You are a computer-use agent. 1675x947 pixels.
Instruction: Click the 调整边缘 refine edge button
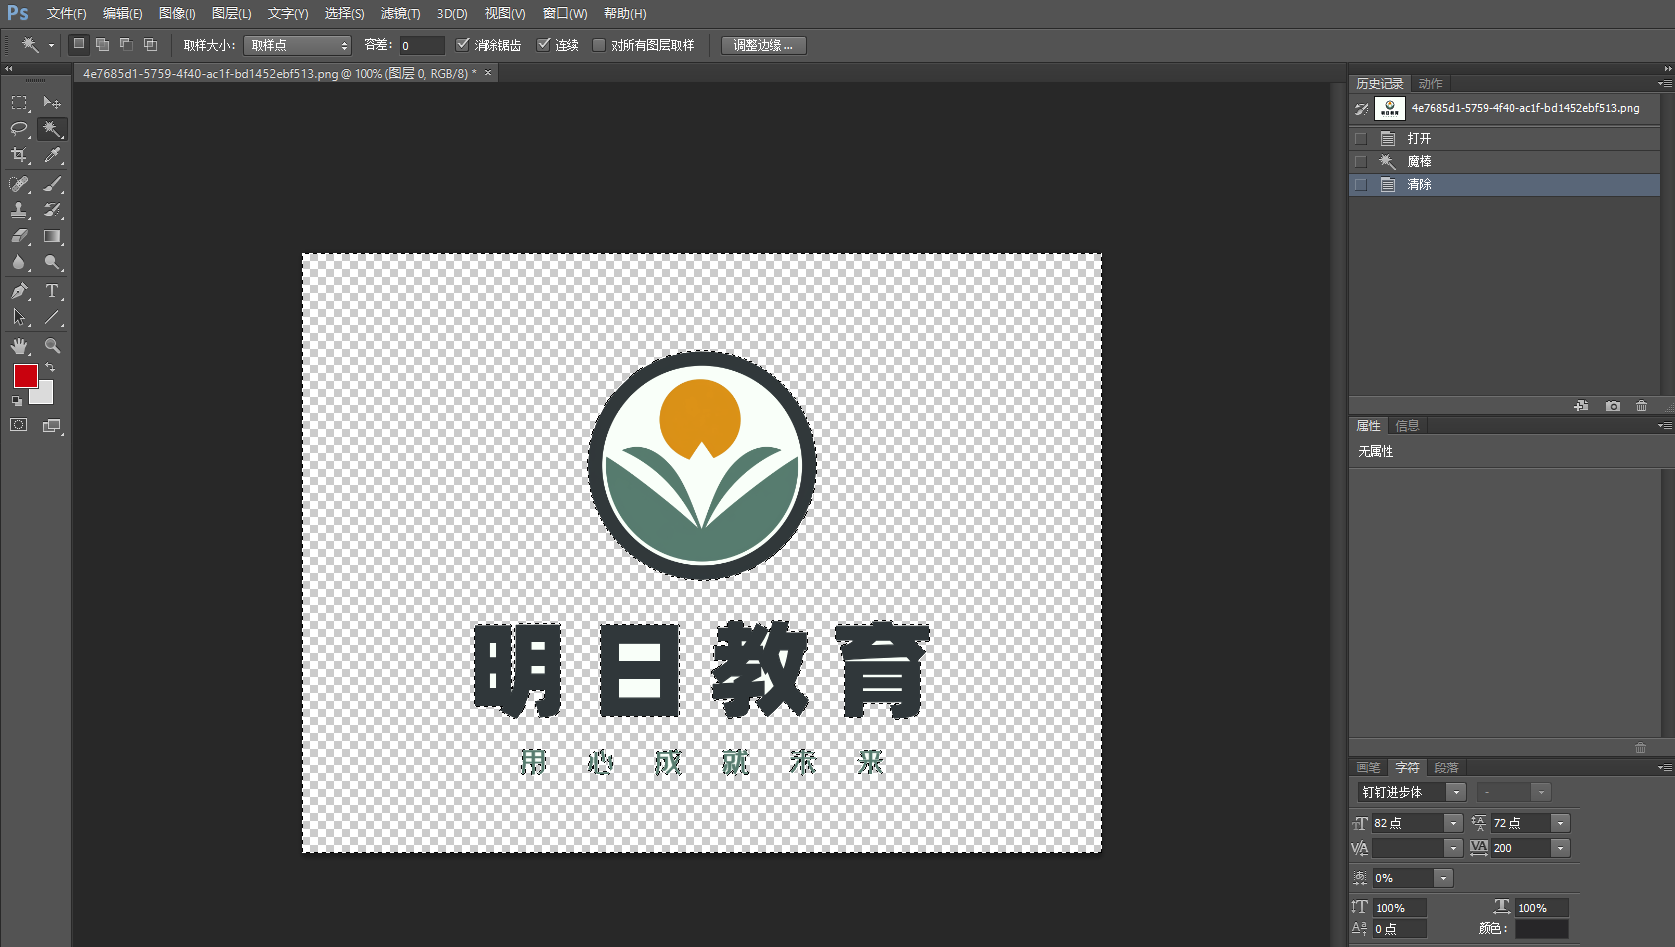click(x=763, y=45)
